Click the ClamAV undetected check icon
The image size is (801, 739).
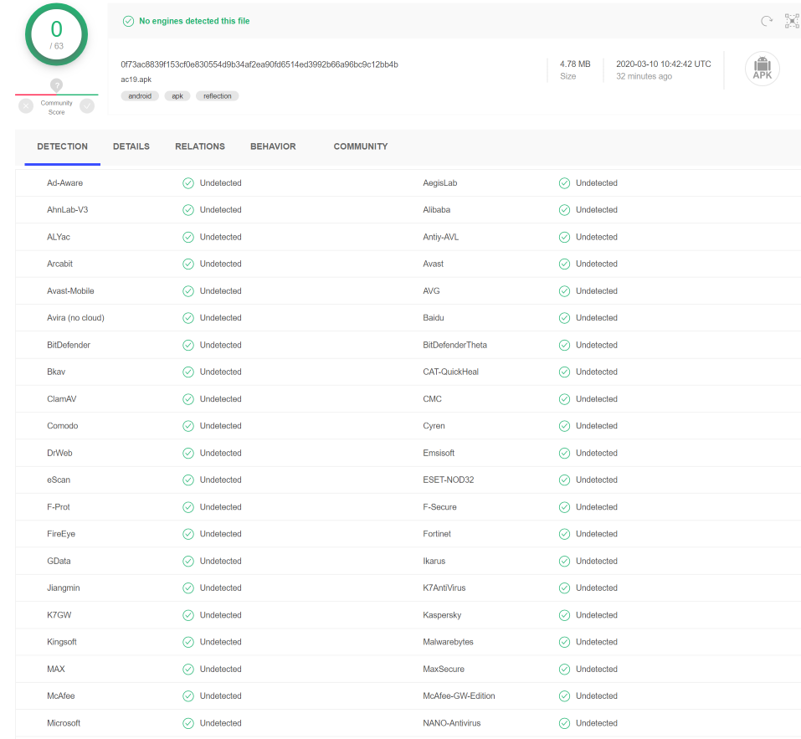[188, 399]
